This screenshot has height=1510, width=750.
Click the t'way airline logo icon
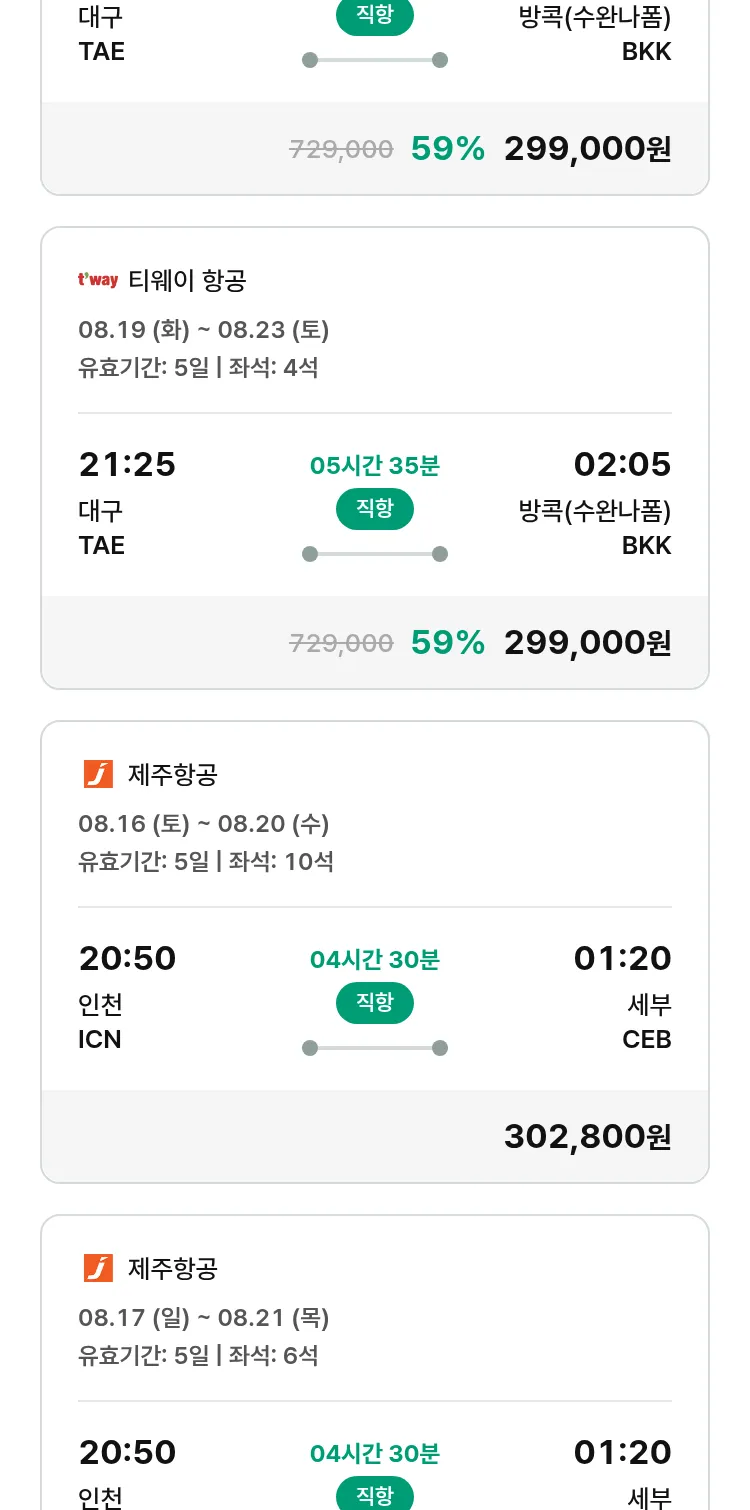coord(98,281)
